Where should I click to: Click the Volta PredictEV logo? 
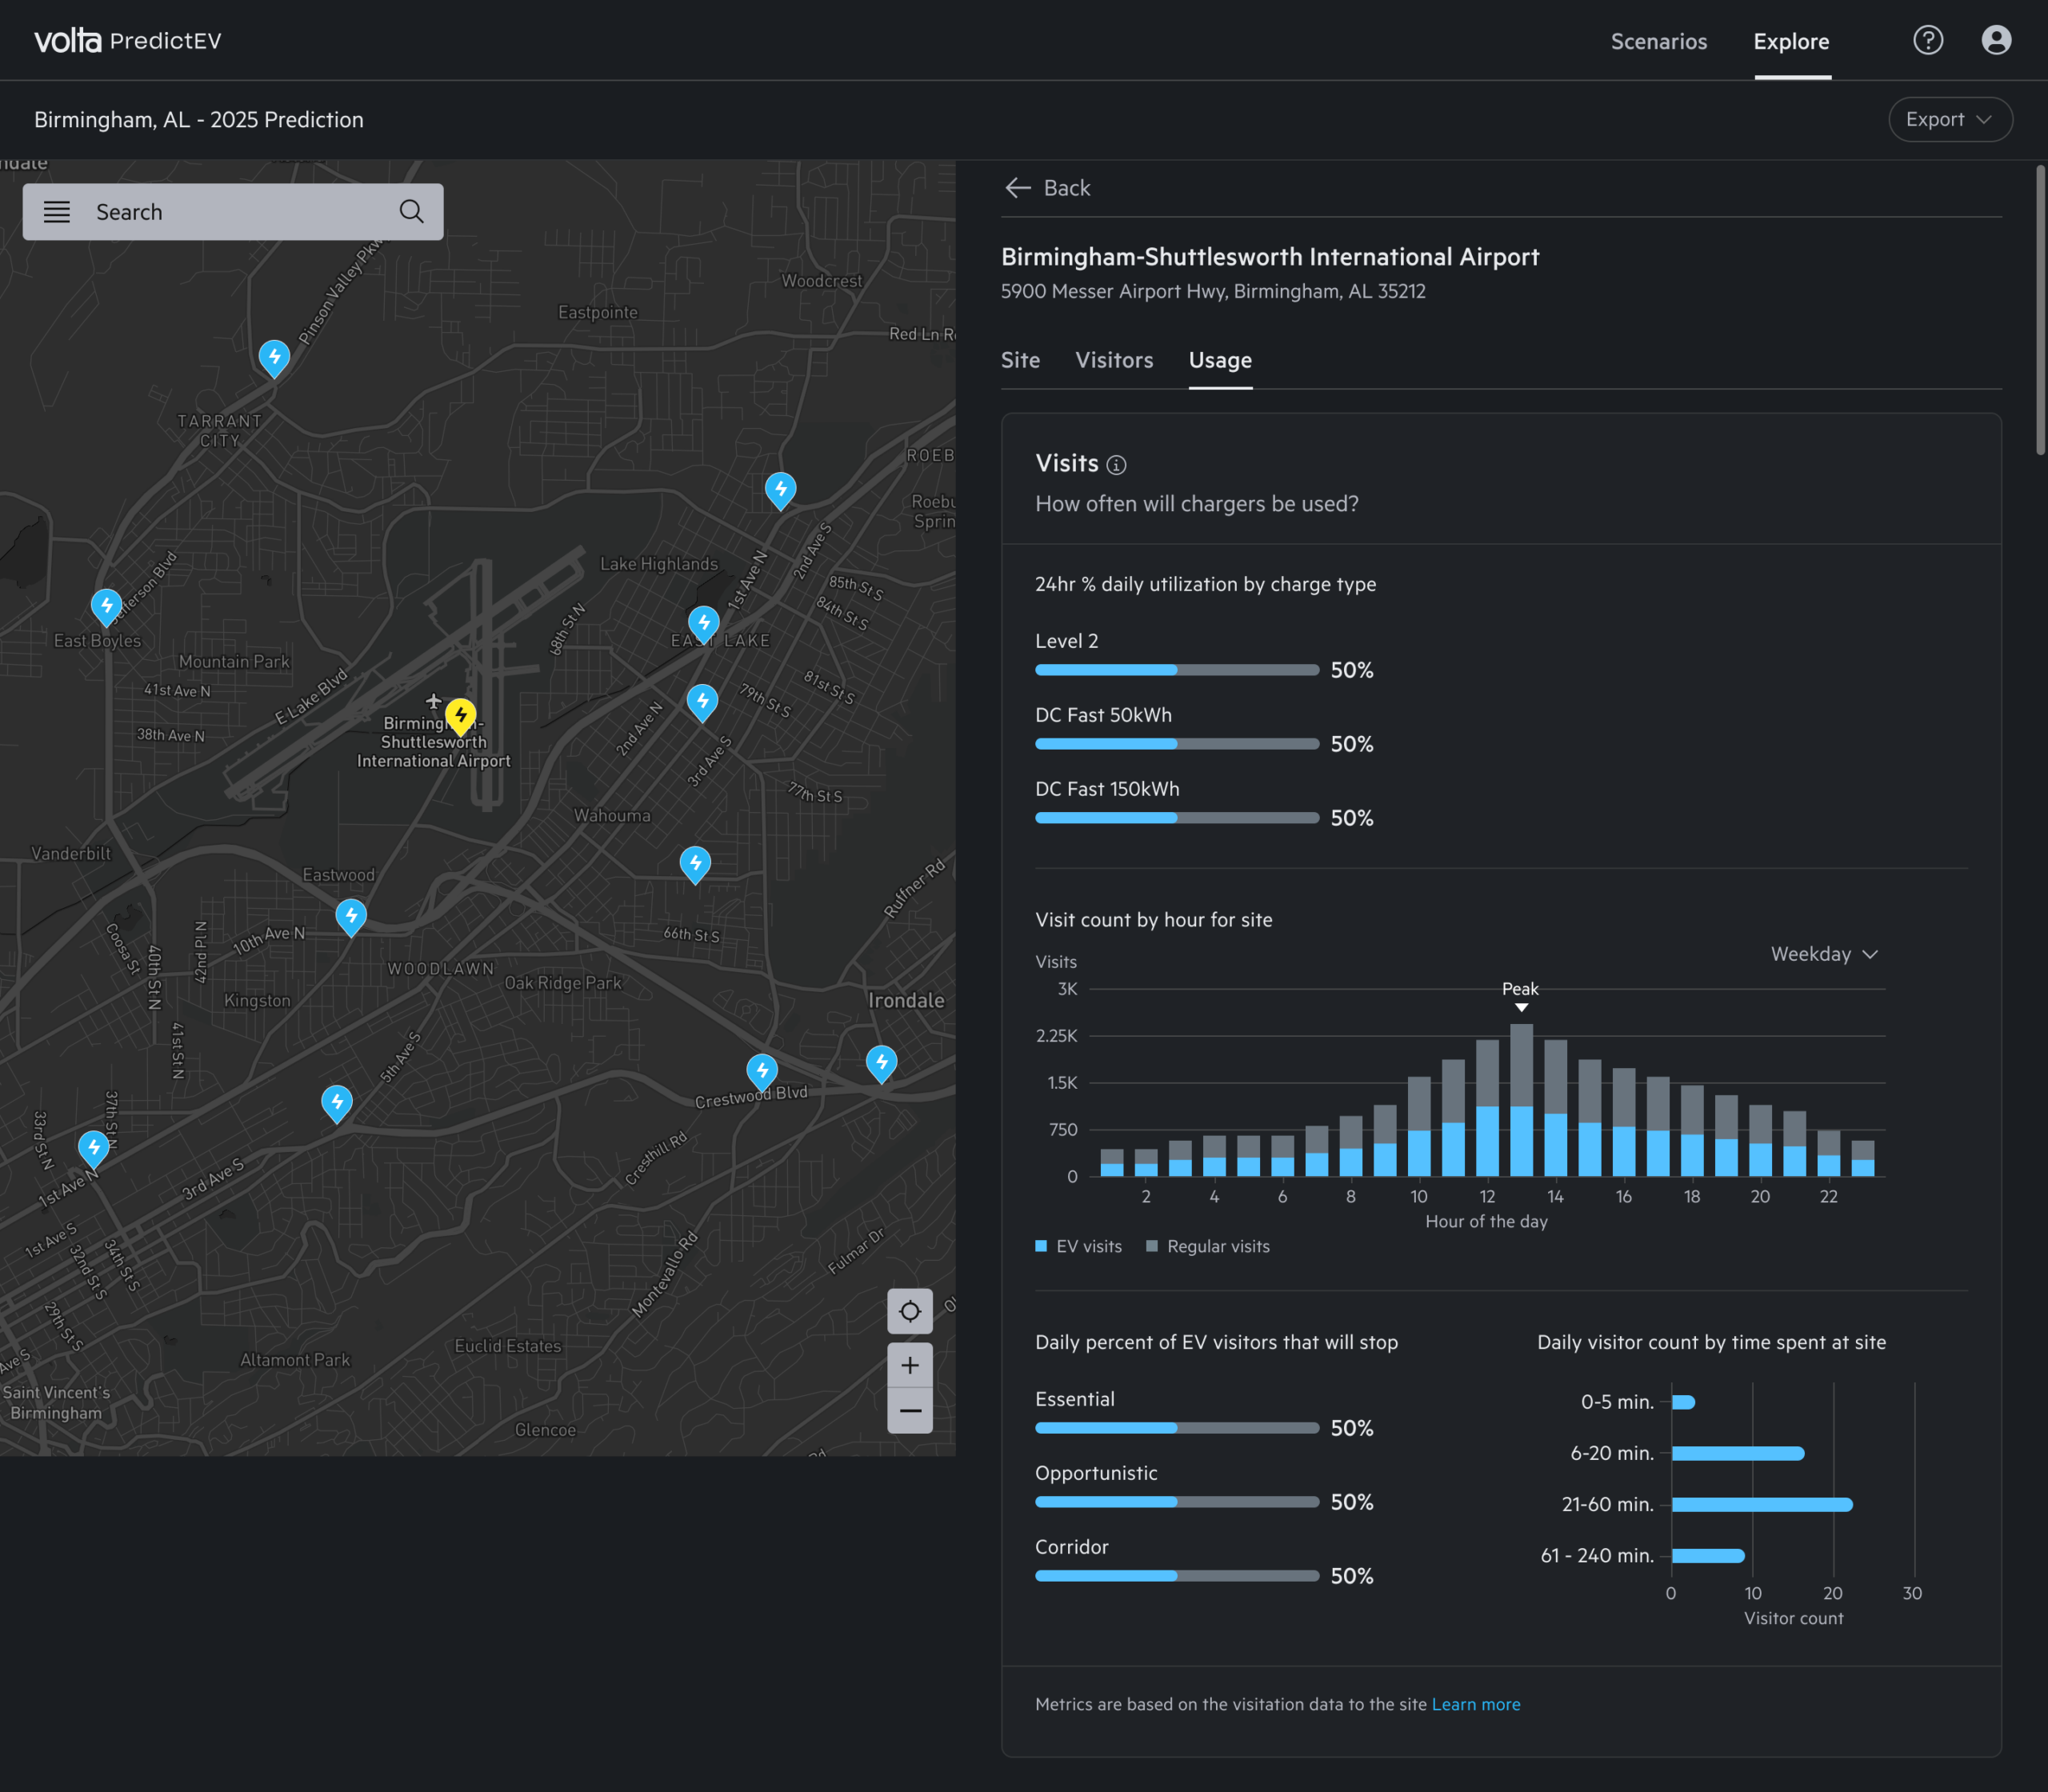click(x=128, y=41)
